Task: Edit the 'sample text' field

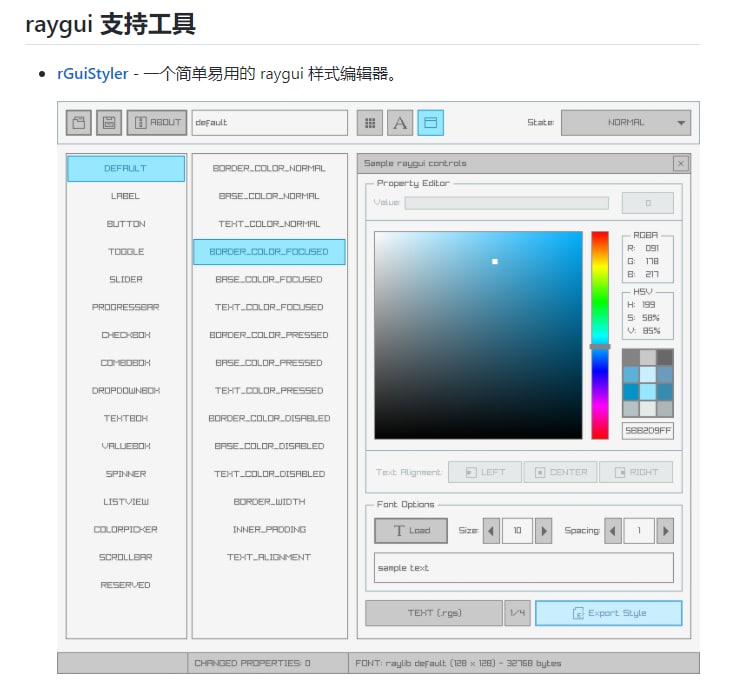Action: [x=524, y=568]
